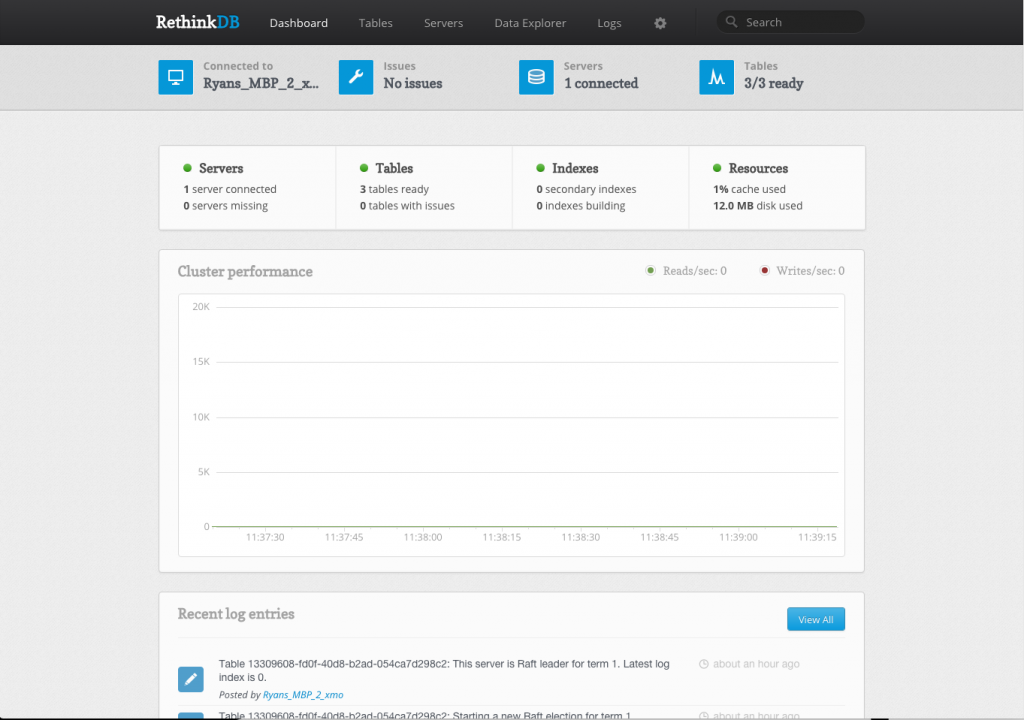Click the 20K axis label
This screenshot has width=1024, height=720.
click(x=201, y=306)
